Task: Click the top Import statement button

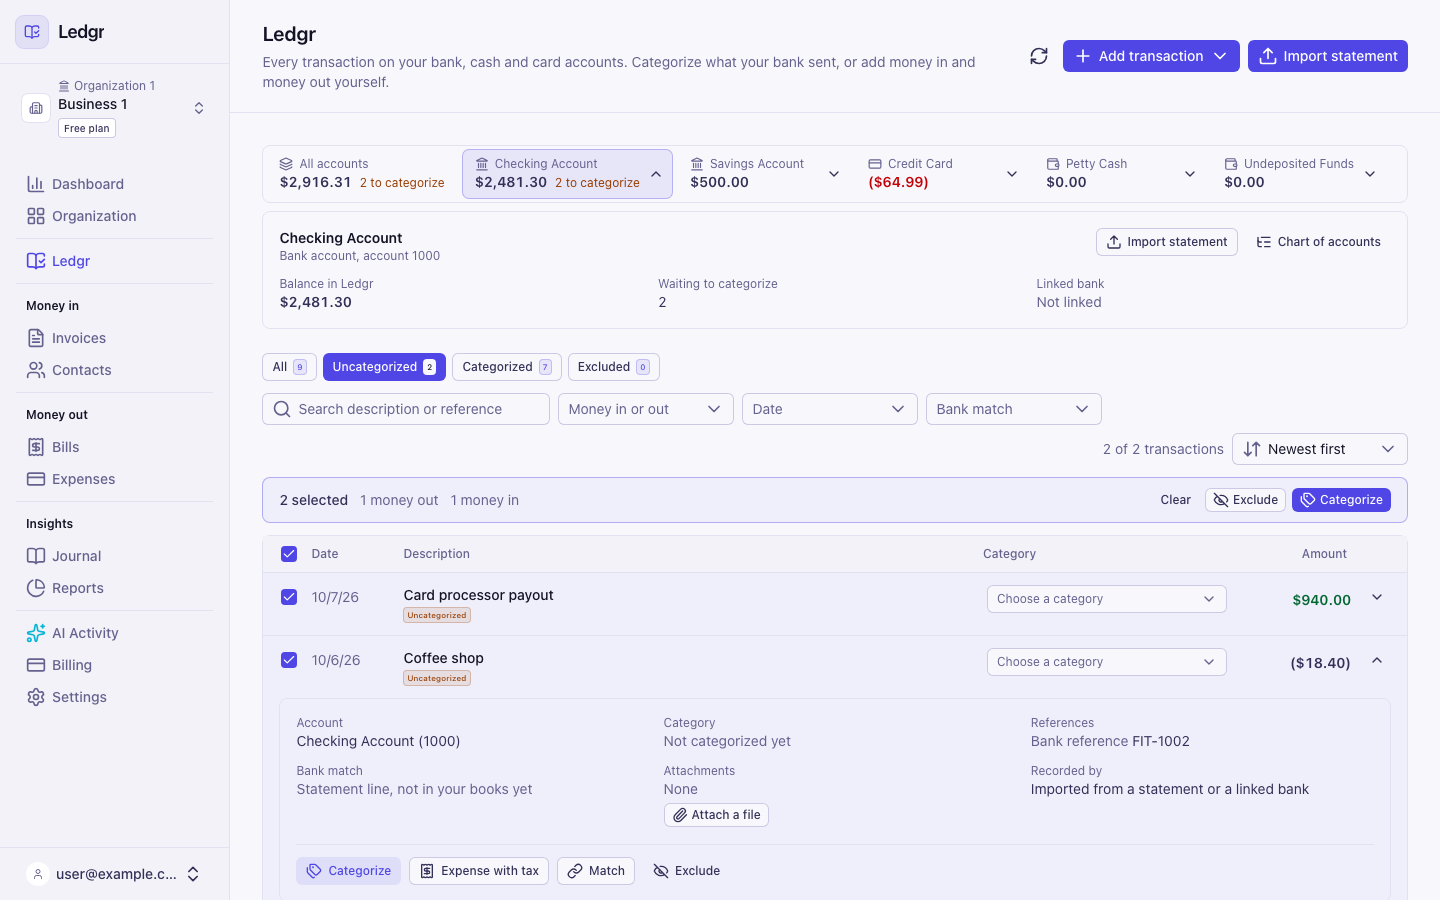Action: point(1328,56)
